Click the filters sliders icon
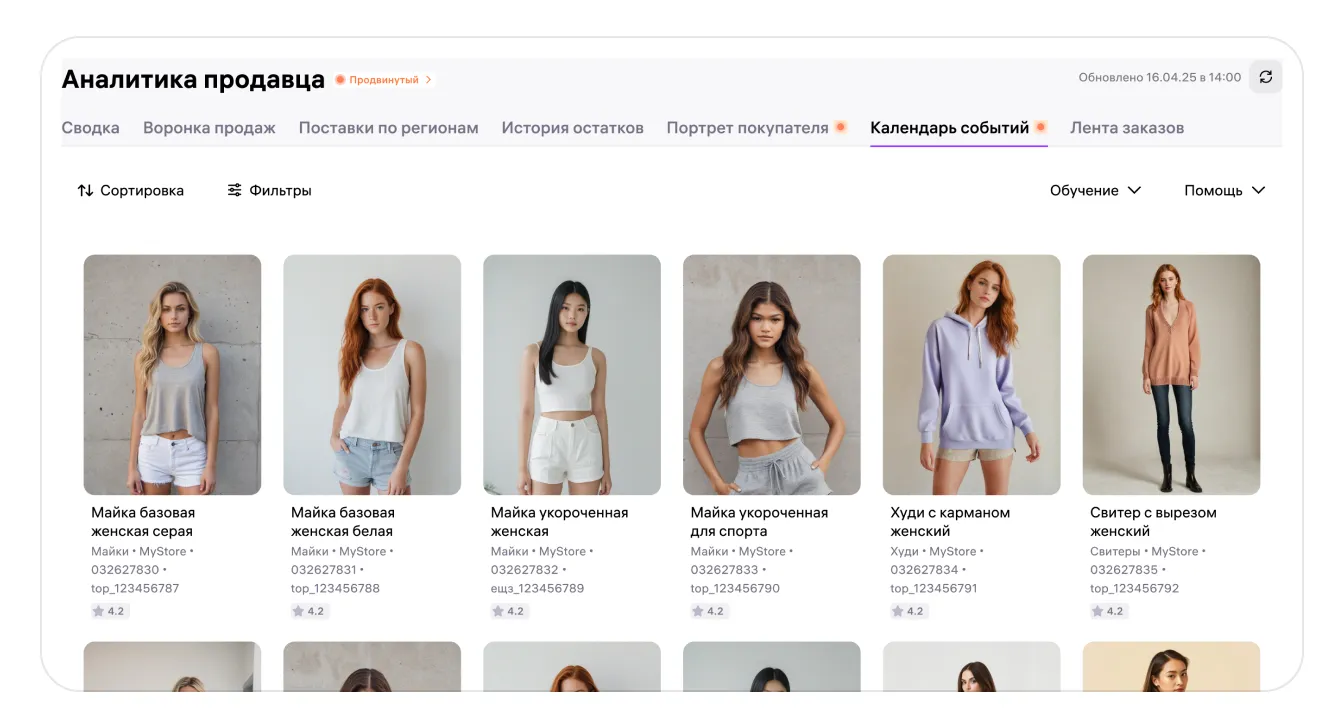The width and height of the screenshot is (1344, 728). click(x=235, y=190)
